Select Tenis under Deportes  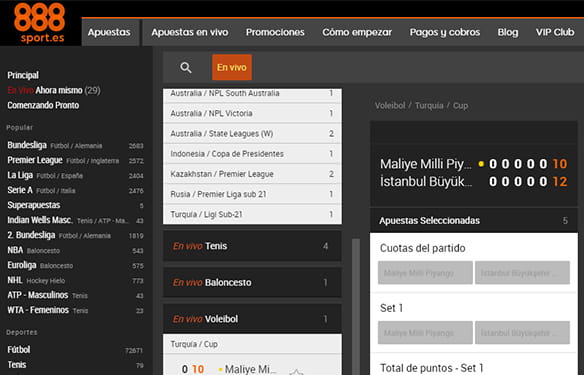coord(75,365)
